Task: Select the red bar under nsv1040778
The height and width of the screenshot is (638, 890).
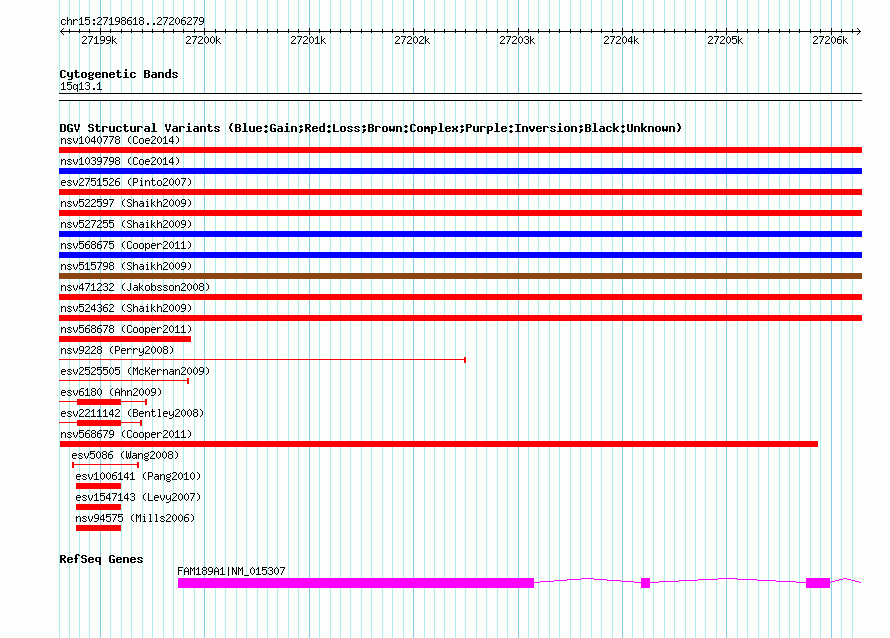Action: (460, 150)
